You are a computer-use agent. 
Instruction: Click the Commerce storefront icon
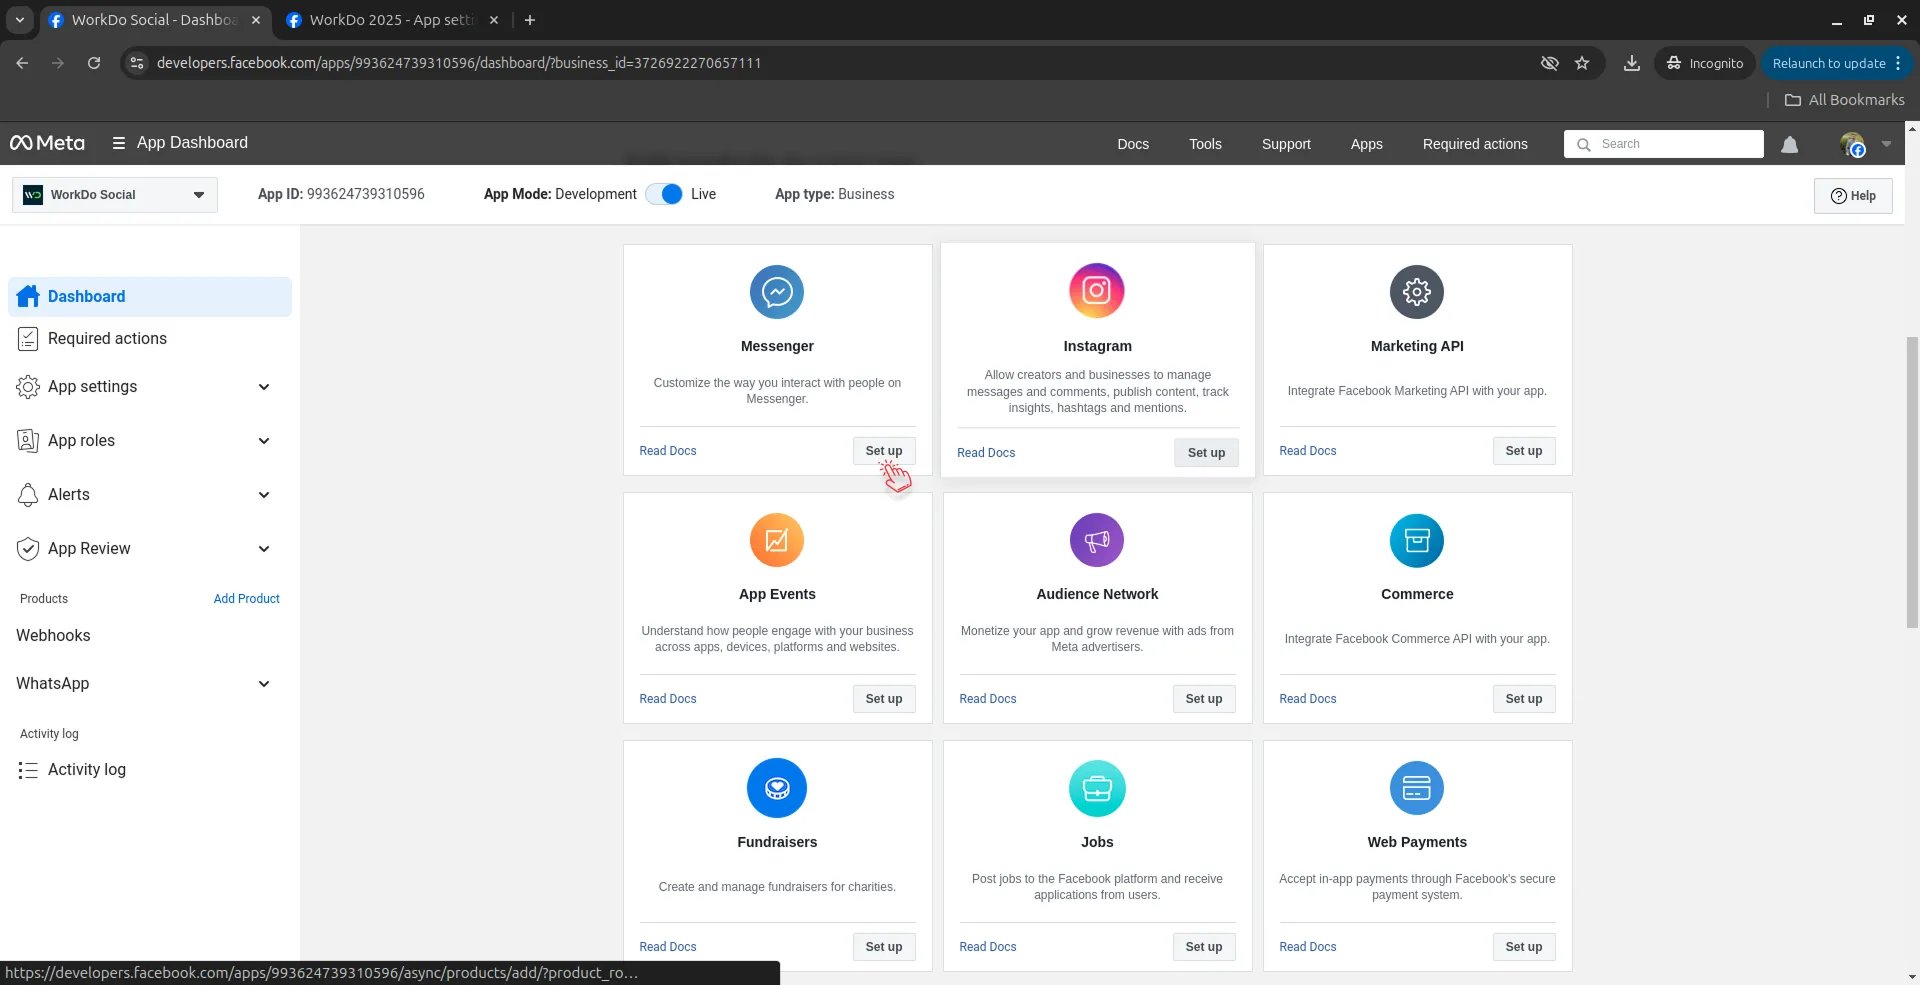coord(1417,540)
